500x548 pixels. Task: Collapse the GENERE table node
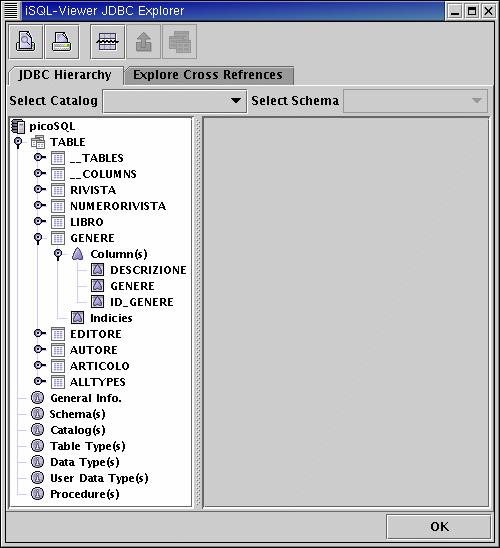pyautogui.click(x=38, y=238)
